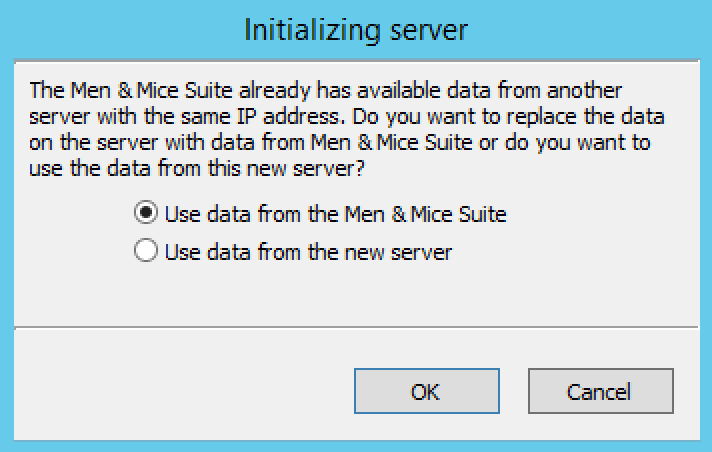Click the message line starting "server with the same"
The width and height of the screenshot is (712, 452).
(x=340, y=115)
